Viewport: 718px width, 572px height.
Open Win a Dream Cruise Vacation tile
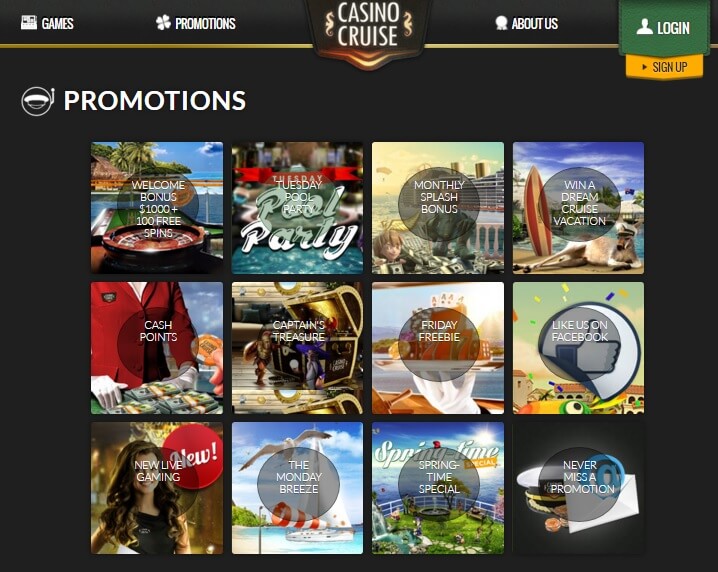pyautogui.click(x=578, y=207)
